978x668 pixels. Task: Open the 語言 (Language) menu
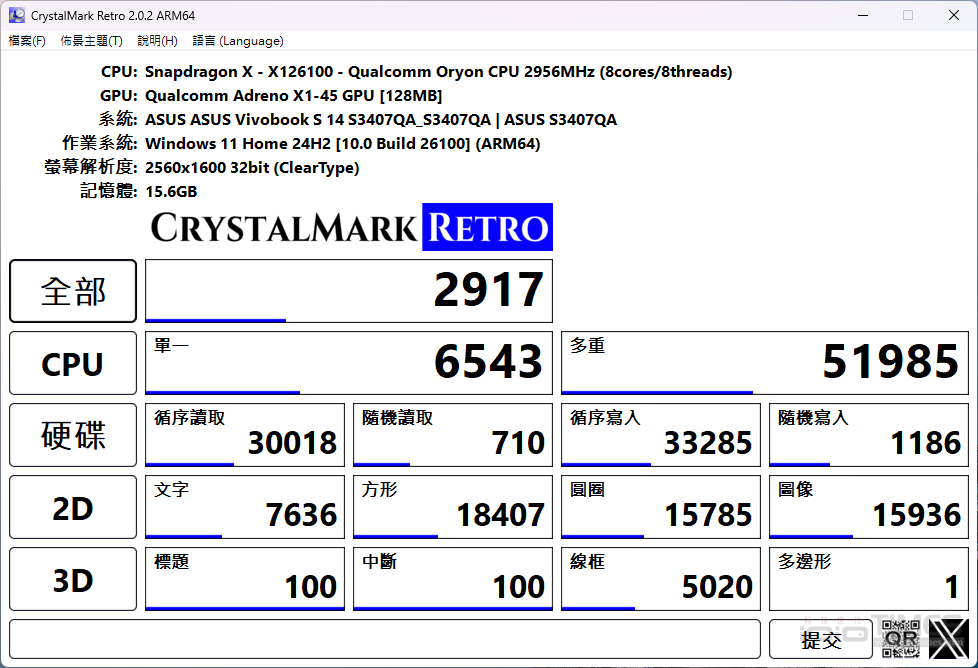[x=238, y=41]
